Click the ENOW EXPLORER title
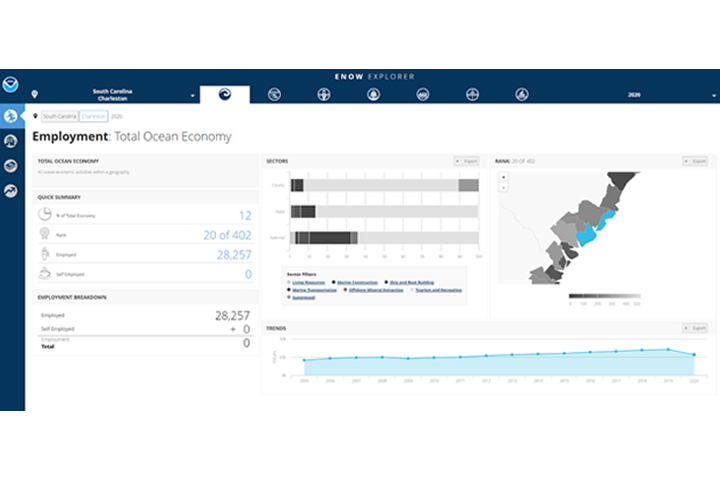720x480 pixels. point(374,77)
